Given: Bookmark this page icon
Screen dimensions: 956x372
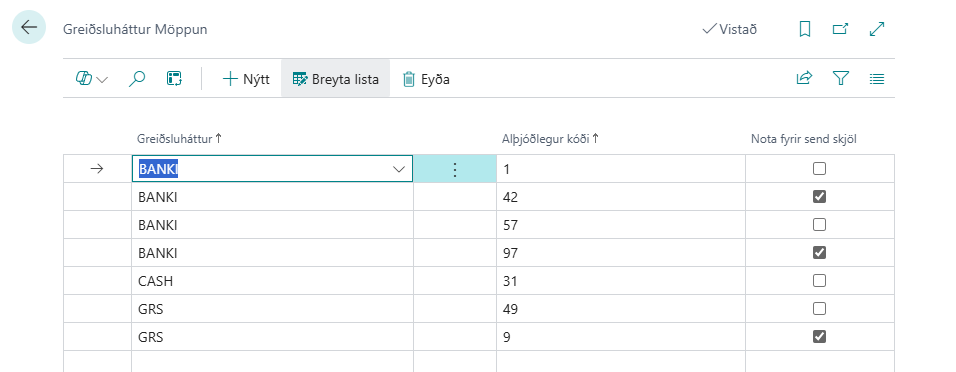Looking at the screenshot, I should 805,29.
